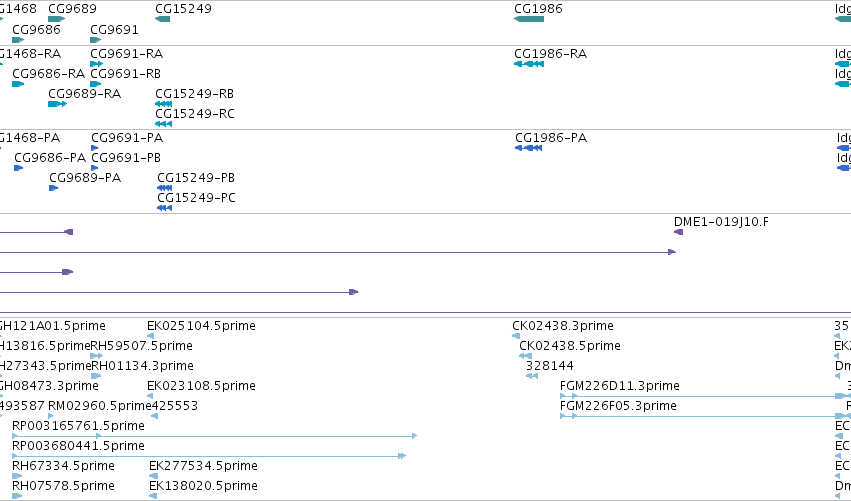This screenshot has height=501, width=851.
Task: Click the CG9686 gene arrow glyph
Action: [18, 40]
